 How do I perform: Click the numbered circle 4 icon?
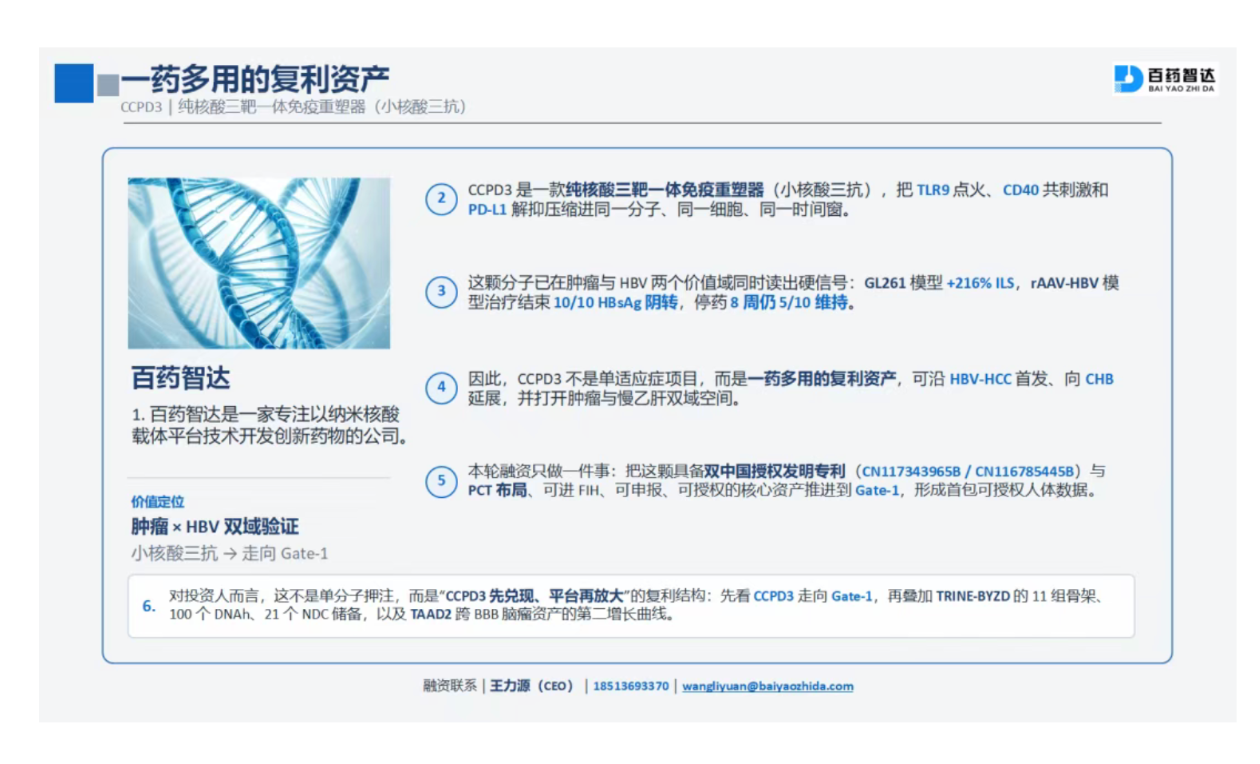(x=441, y=387)
